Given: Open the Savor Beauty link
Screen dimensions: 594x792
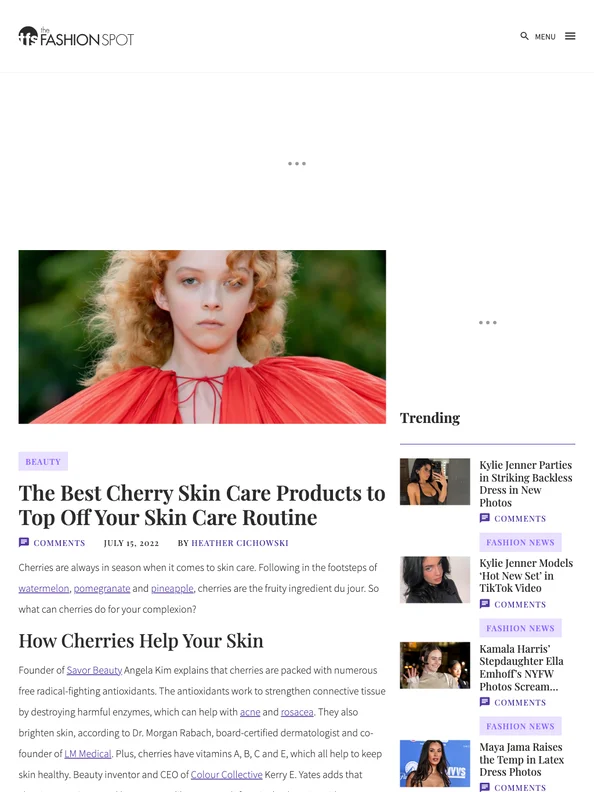Looking at the screenshot, I should (94, 670).
